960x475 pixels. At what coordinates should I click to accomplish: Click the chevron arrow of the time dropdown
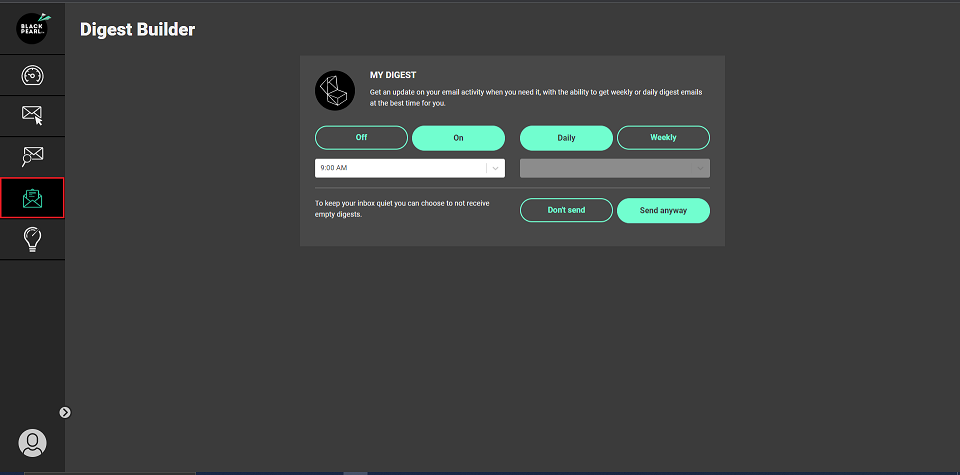coord(495,168)
